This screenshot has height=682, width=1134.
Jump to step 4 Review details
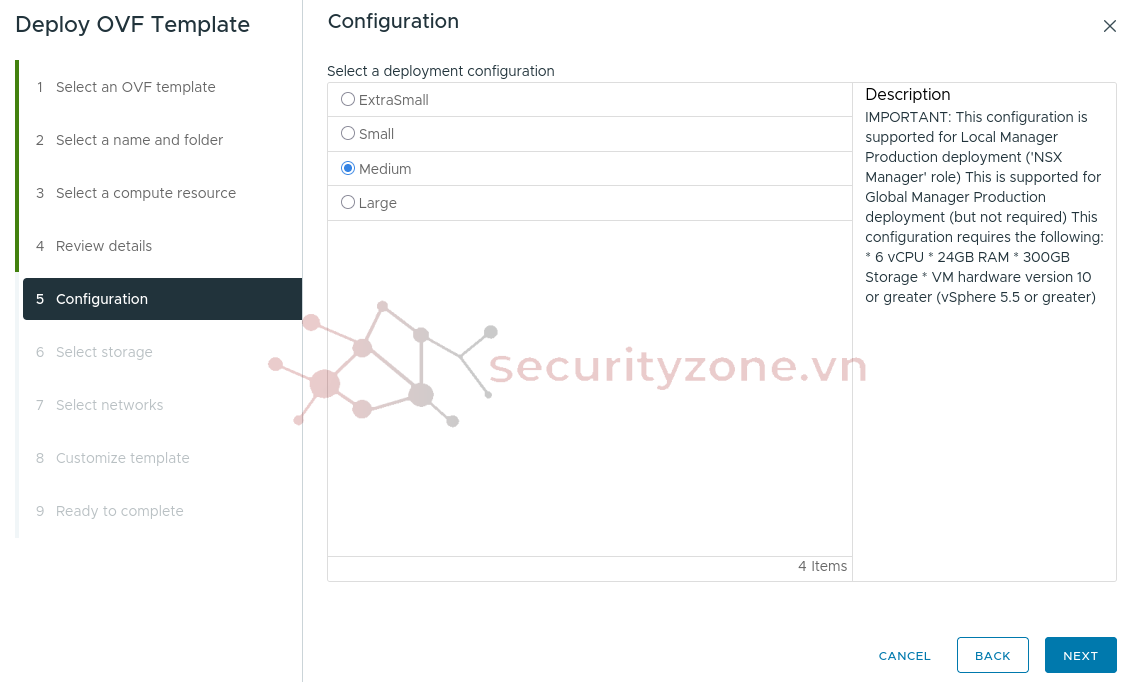point(104,246)
